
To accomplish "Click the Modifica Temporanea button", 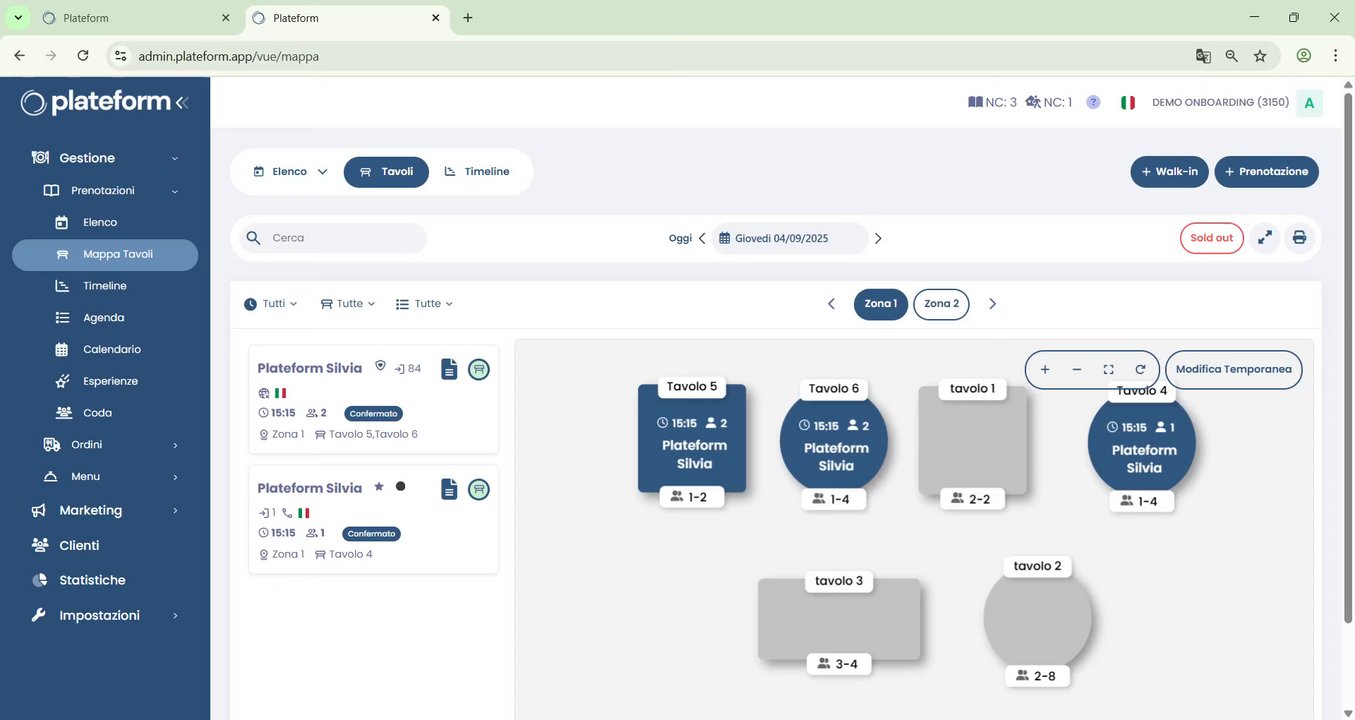I will point(1233,369).
